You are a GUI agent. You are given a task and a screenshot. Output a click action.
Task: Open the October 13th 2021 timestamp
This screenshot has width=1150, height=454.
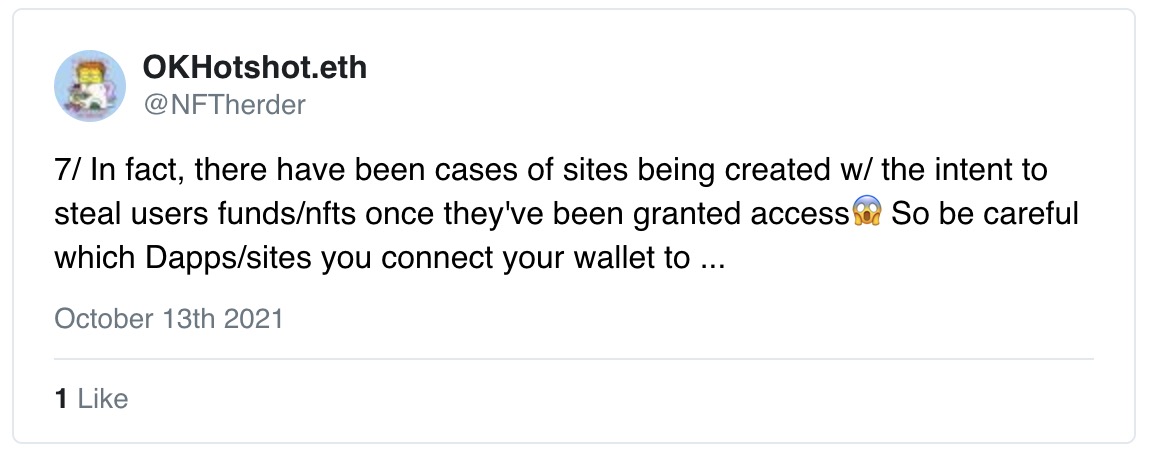pyautogui.click(x=169, y=319)
